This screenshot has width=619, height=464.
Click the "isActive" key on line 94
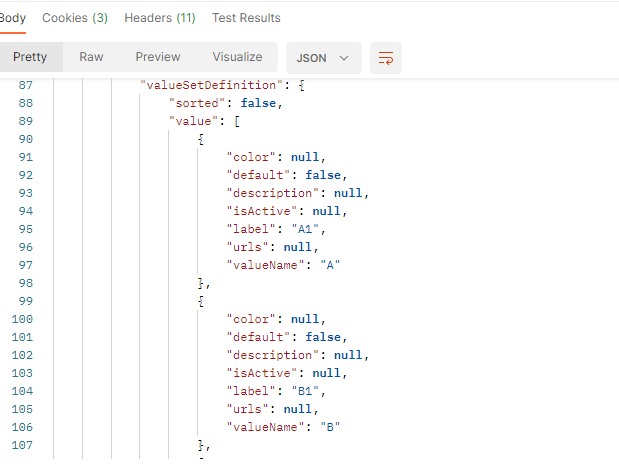262,211
